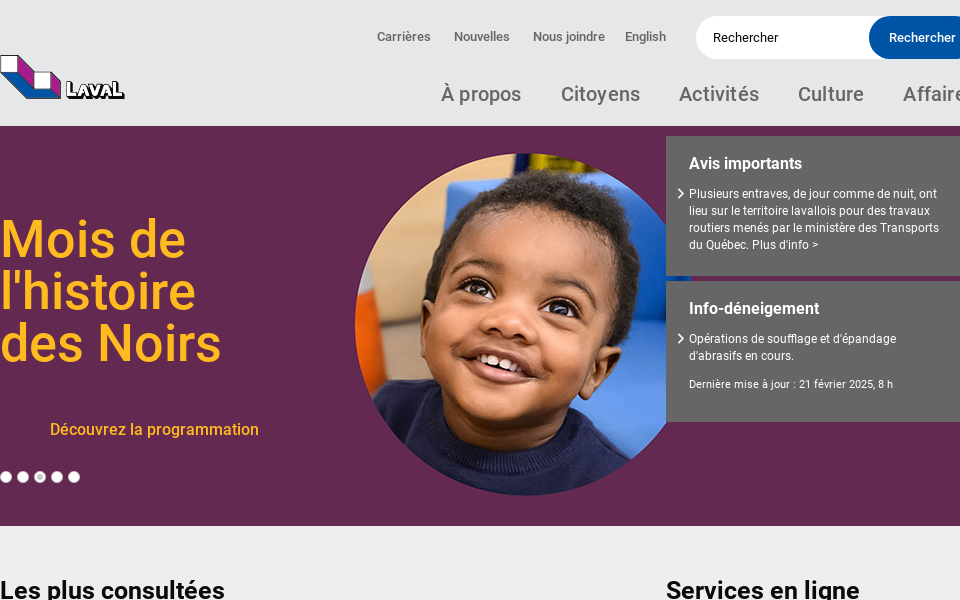Select the third carousel slide dot
Viewport: 960px width, 600px height.
[x=40, y=477]
